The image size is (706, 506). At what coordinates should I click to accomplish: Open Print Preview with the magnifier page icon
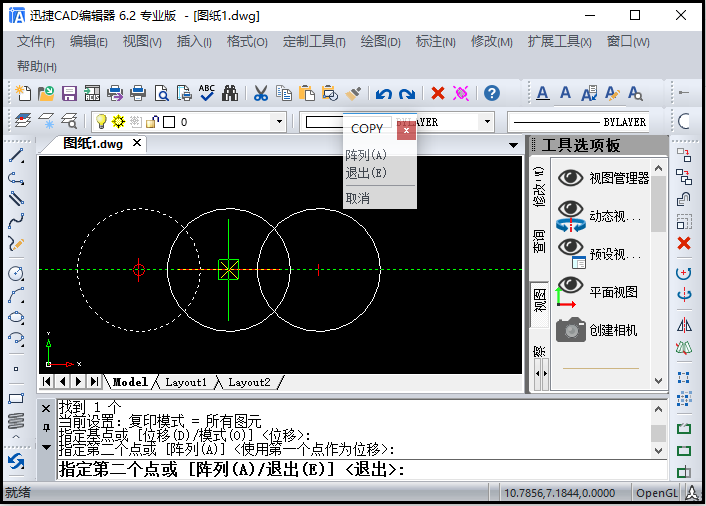[161, 93]
